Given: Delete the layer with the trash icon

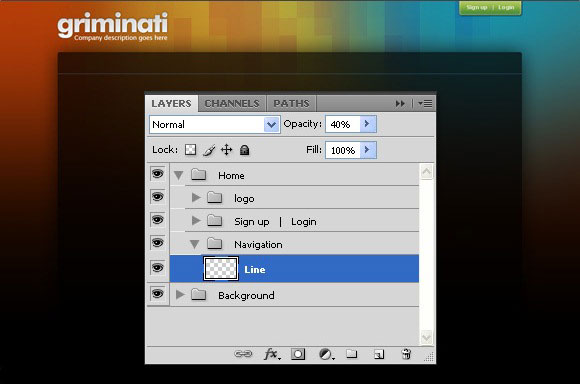Looking at the screenshot, I should pos(406,354).
